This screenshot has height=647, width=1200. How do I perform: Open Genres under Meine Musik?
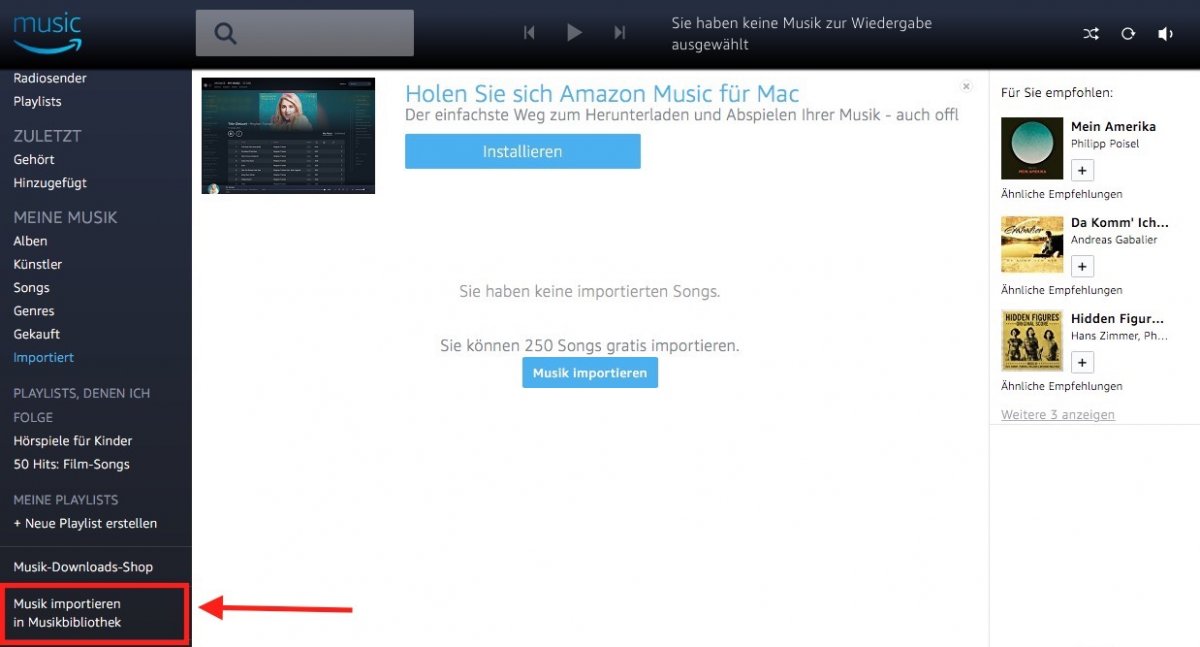point(34,311)
